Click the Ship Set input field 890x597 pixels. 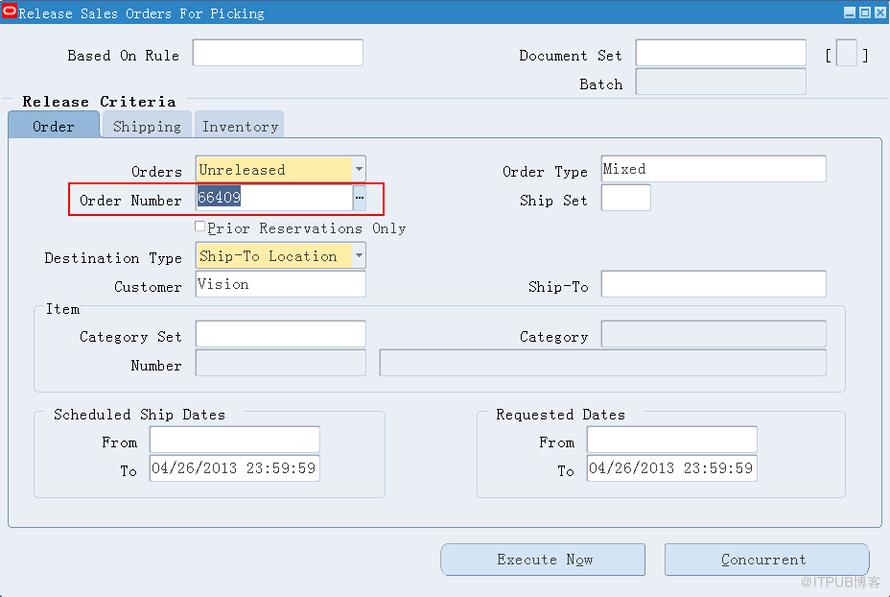click(625, 198)
